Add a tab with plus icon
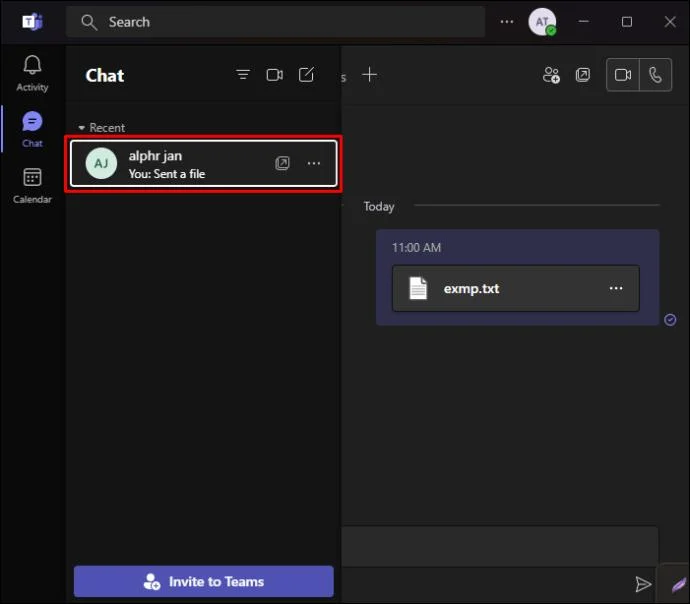The width and height of the screenshot is (690, 604). [369, 75]
